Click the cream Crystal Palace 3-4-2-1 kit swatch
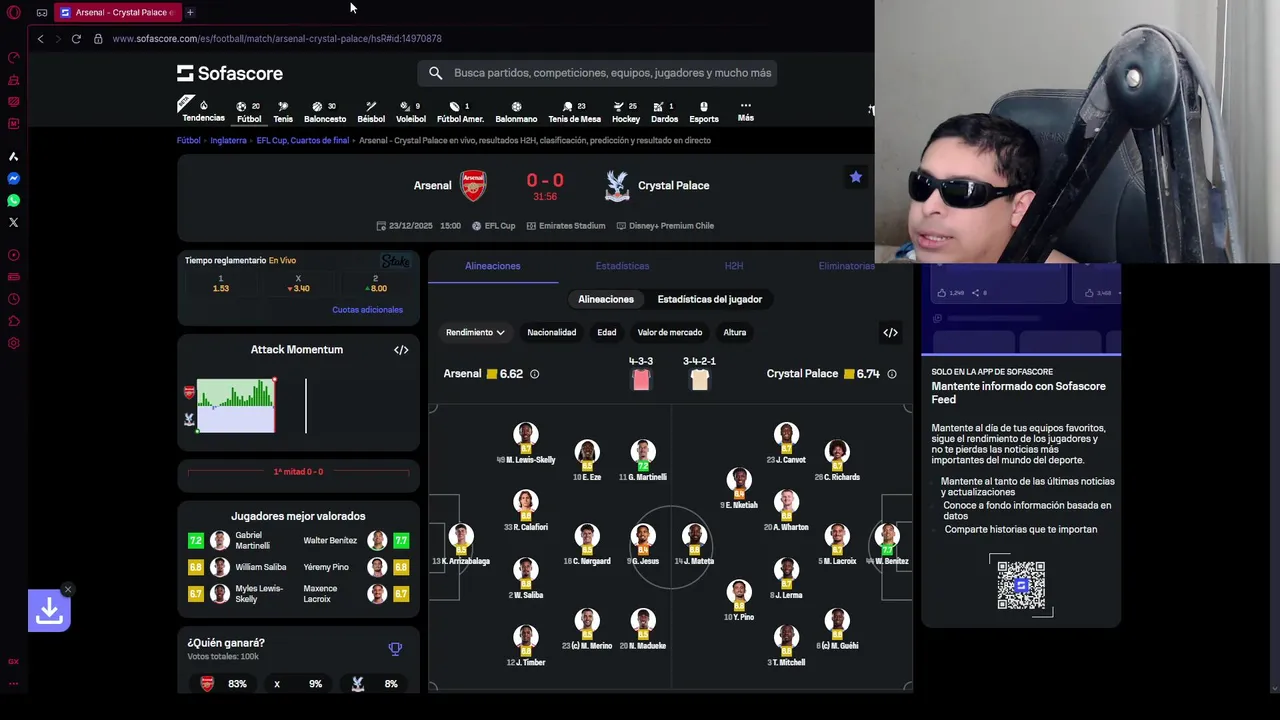This screenshot has height=720, width=1280. coord(699,380)
